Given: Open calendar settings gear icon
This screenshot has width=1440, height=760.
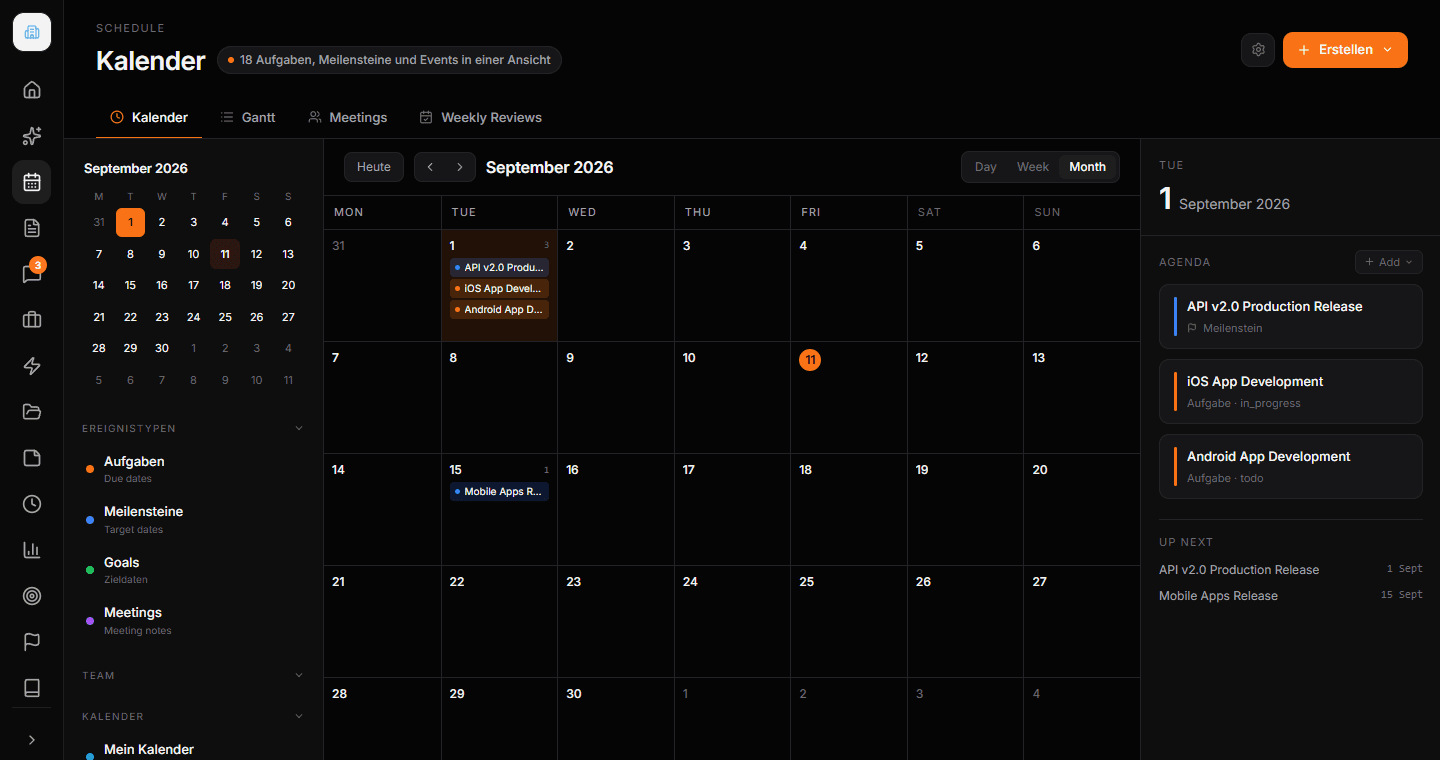Looking at the screenshot, I should (1258, 50).
